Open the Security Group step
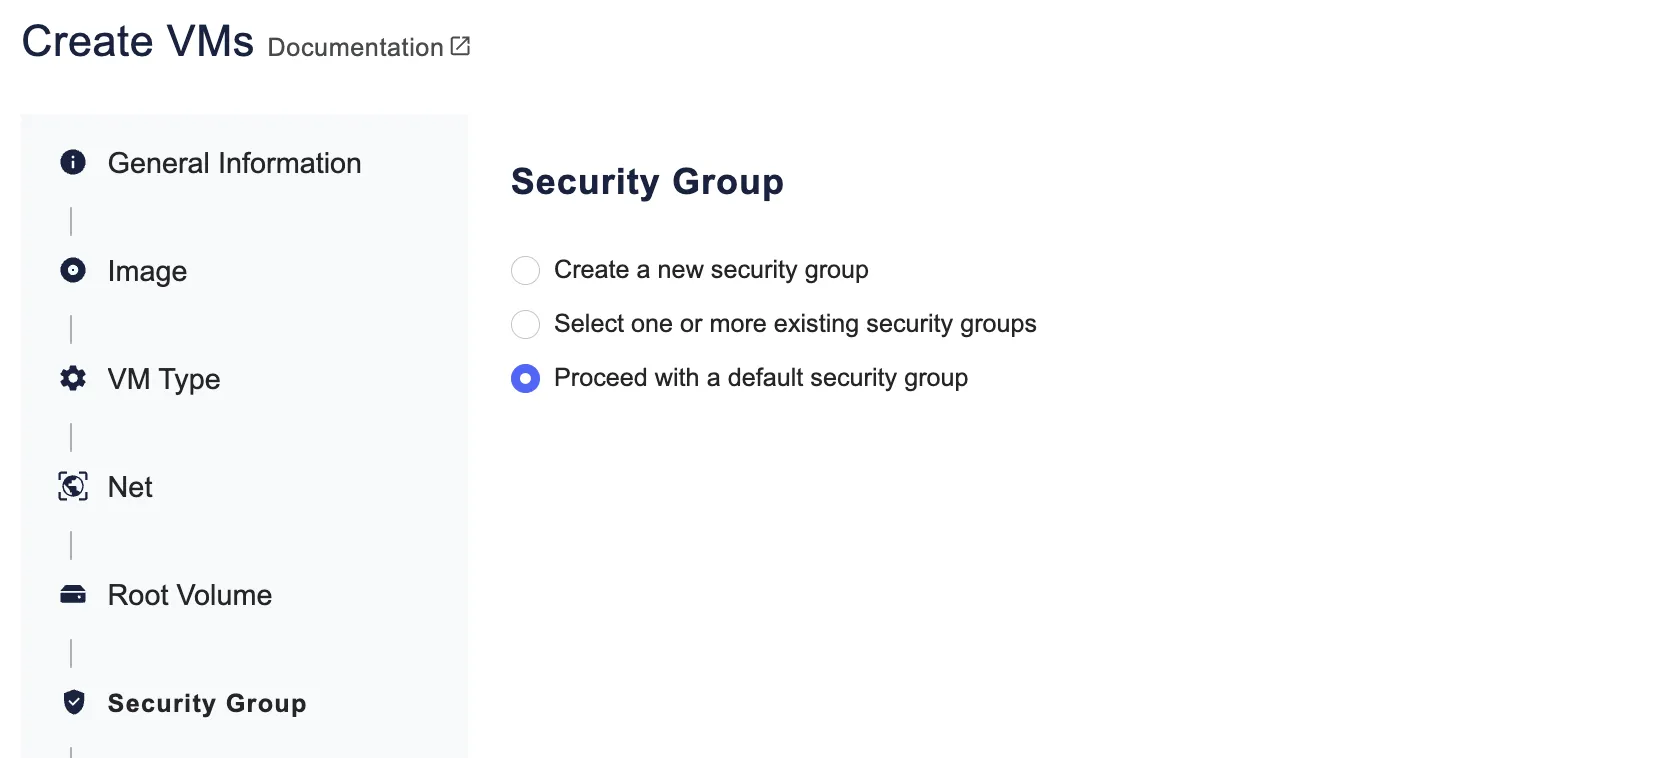The image size is (1674, 758). (206, 703)
